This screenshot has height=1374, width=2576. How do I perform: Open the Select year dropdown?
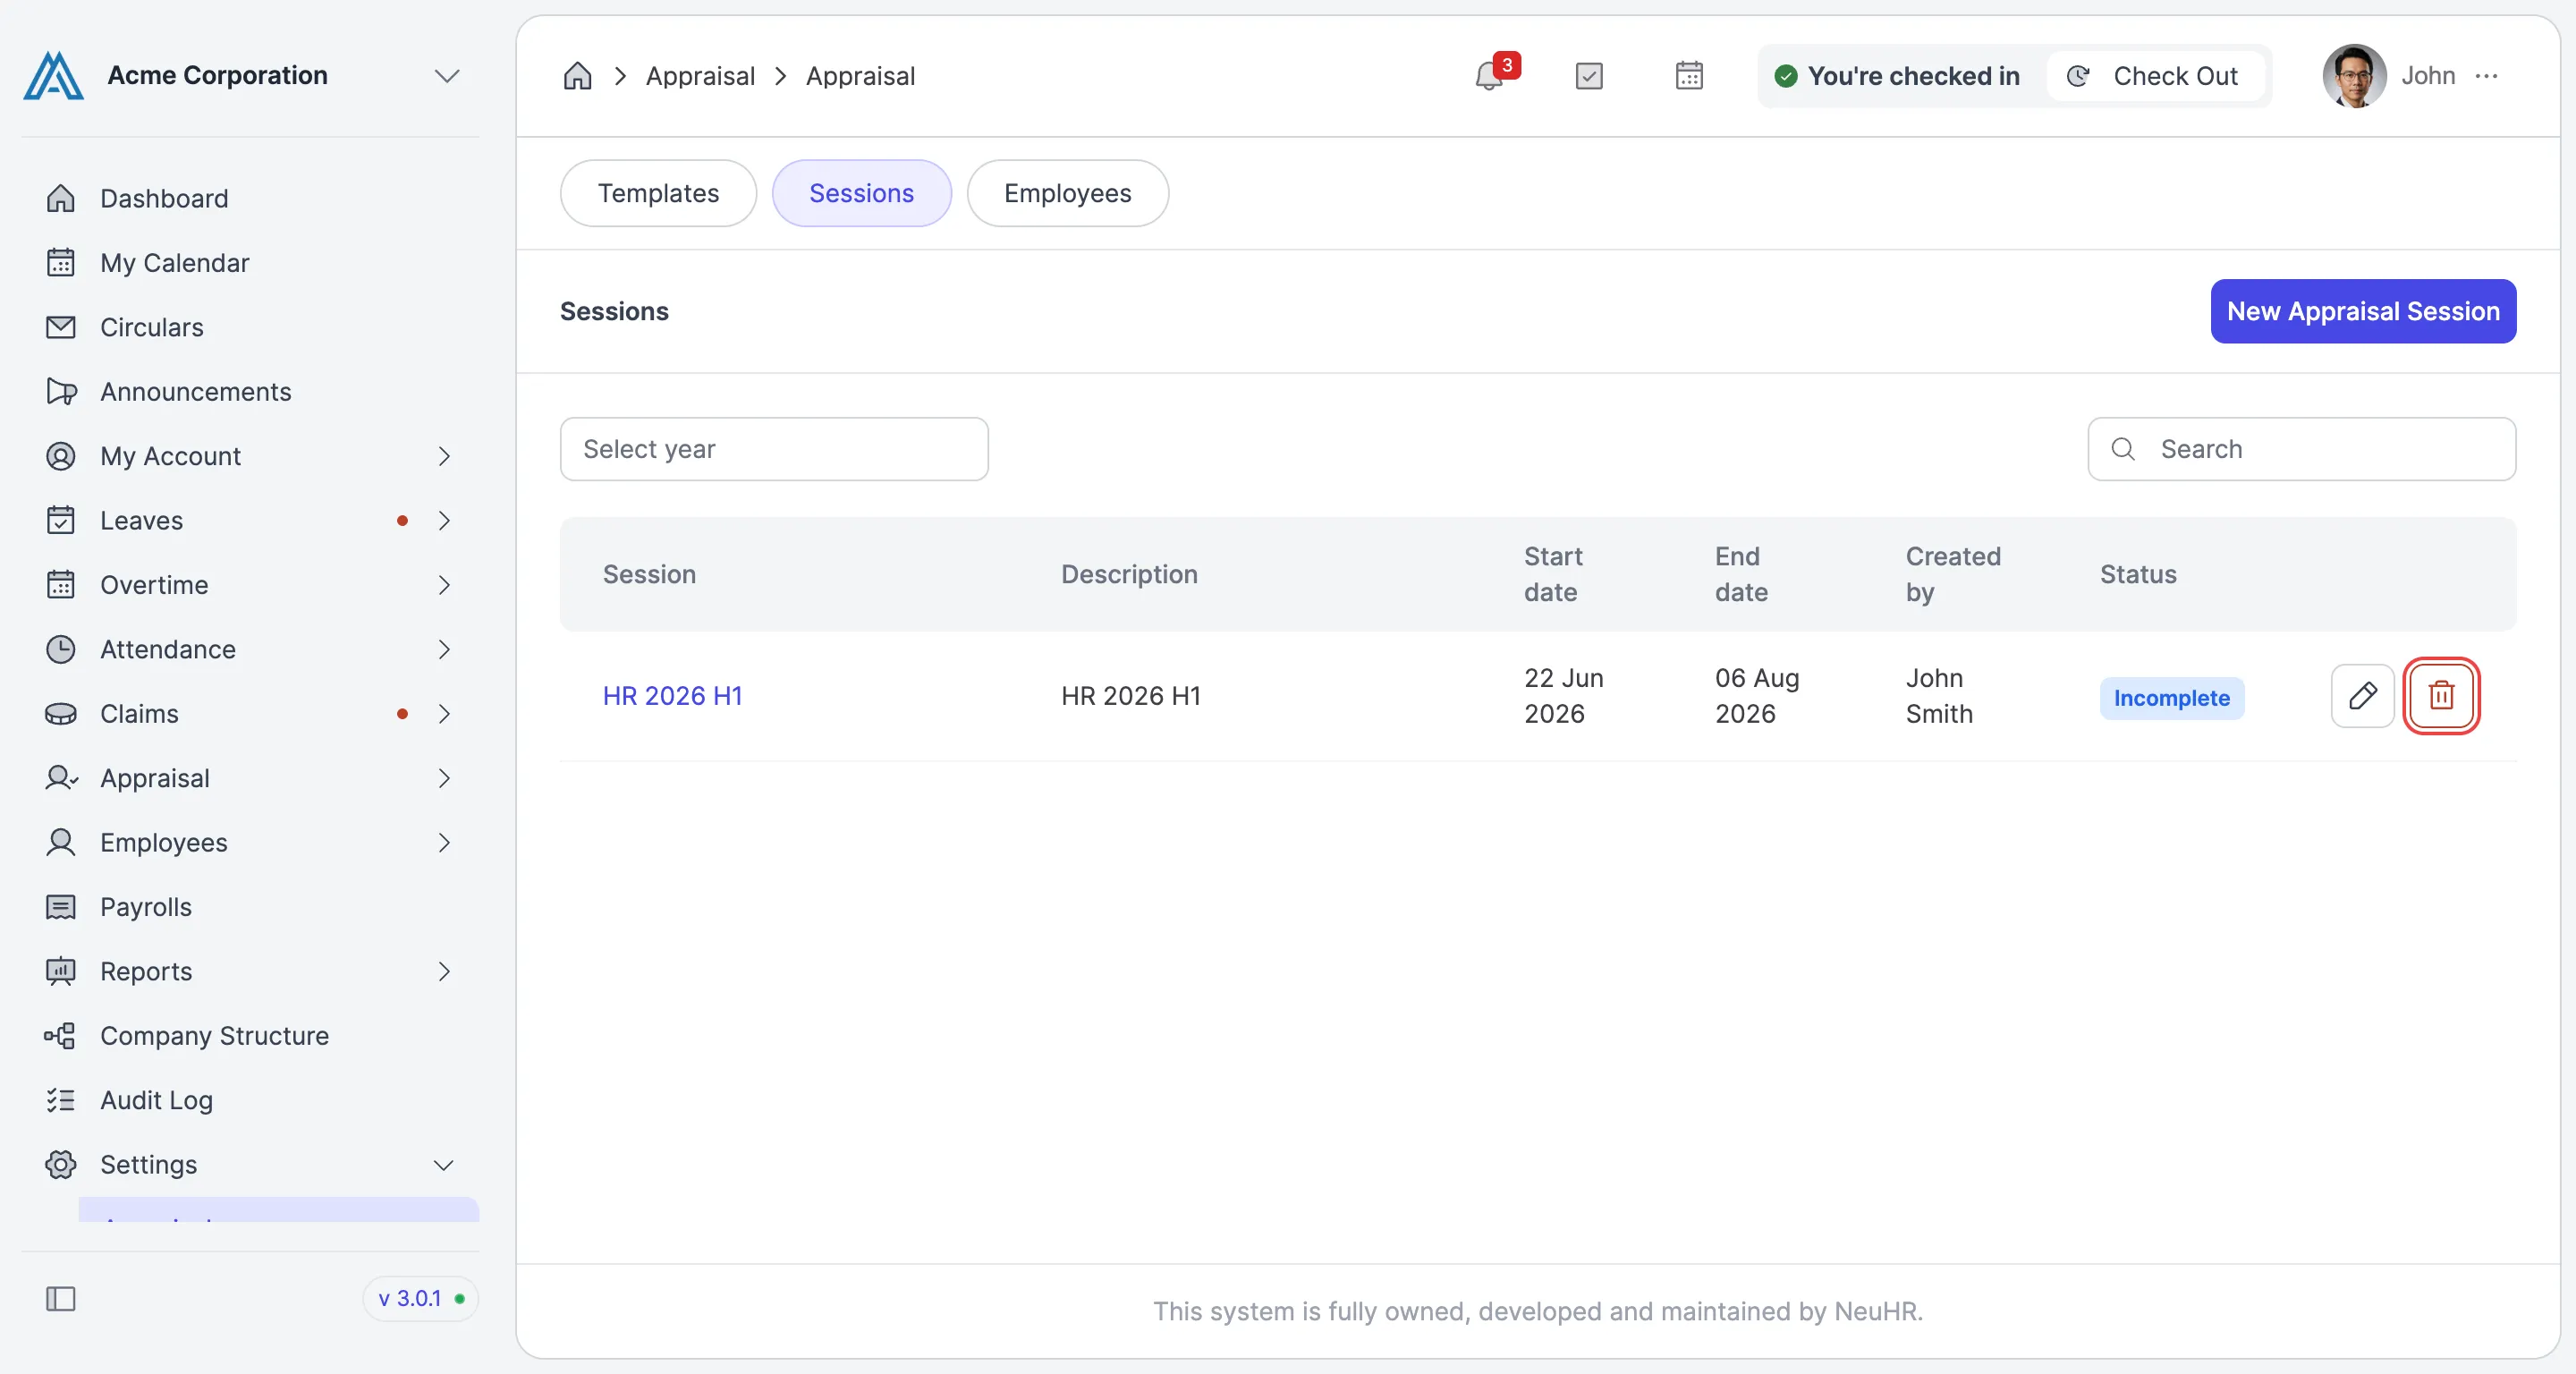(x=774, y=449)
